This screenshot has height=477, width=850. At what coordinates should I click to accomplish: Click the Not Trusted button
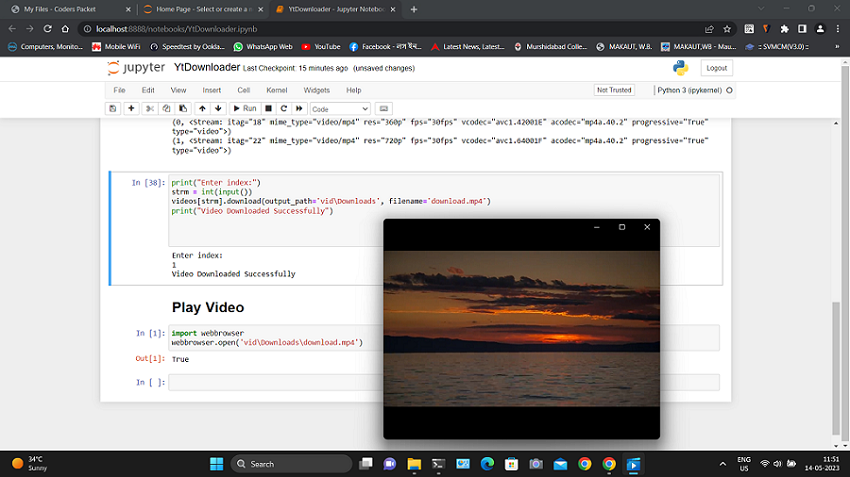coord(614,90)
